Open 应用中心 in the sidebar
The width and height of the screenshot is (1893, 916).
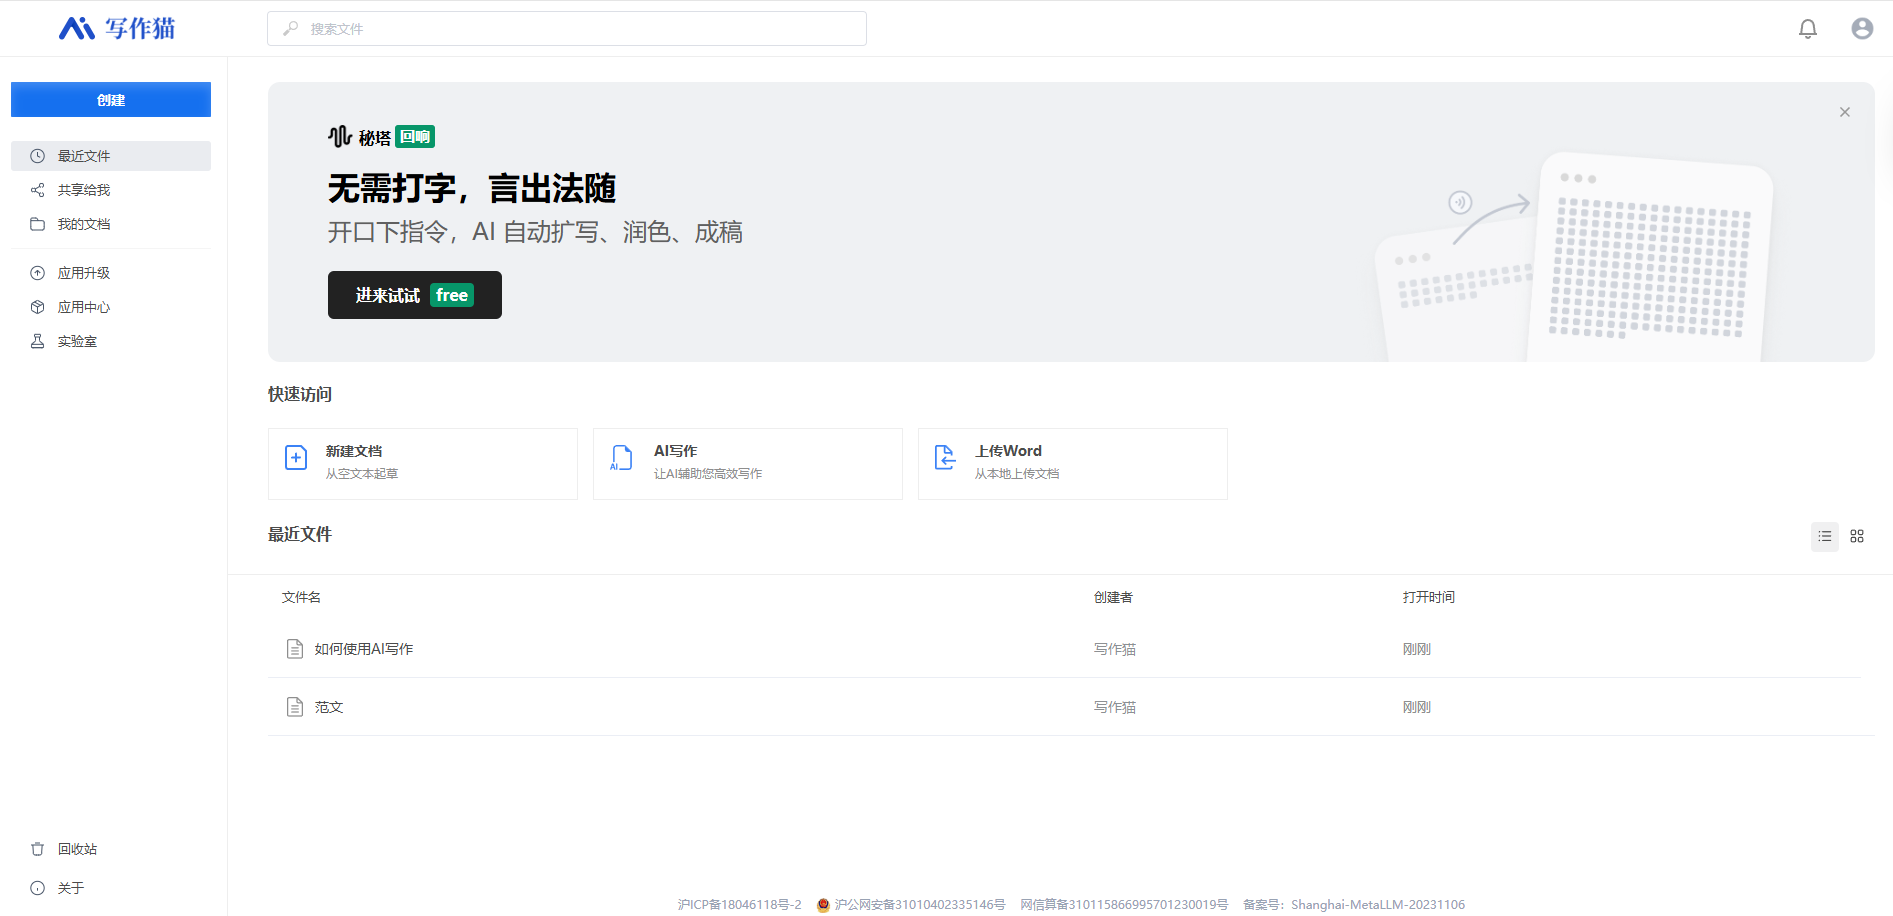click(x=111, y=307)
